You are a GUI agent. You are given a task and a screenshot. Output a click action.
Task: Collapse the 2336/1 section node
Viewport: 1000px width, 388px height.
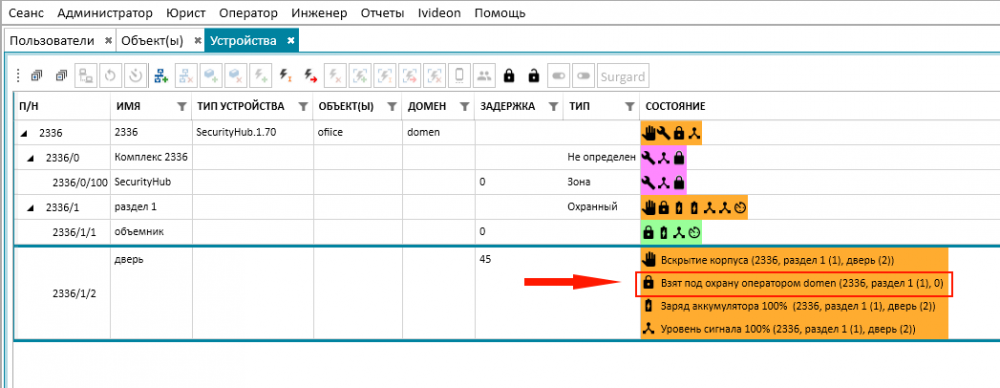tap(30, 207)
